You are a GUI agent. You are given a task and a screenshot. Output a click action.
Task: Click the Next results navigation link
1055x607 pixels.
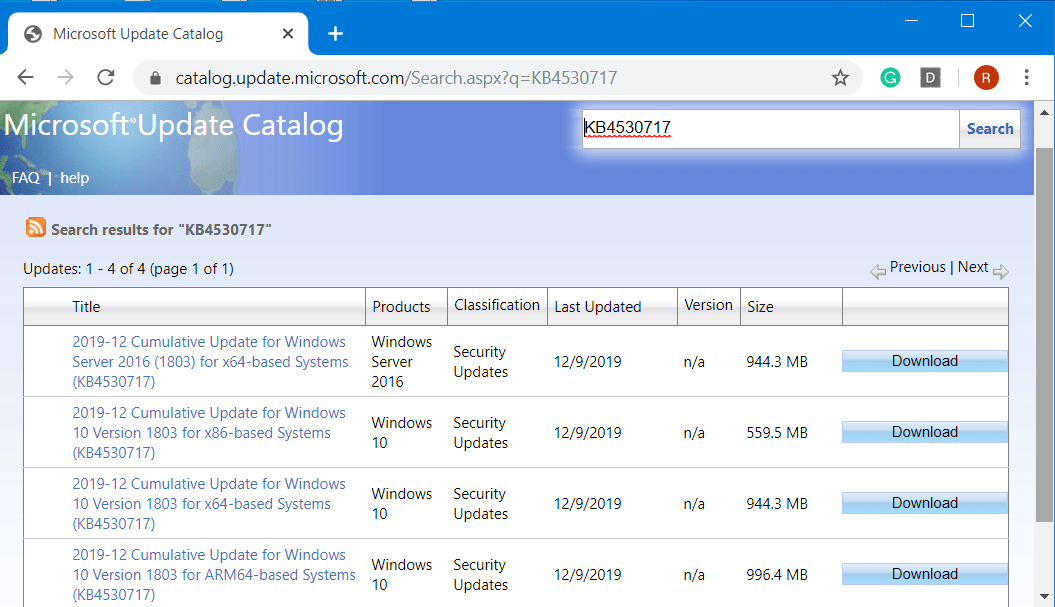tap(972, 266)
